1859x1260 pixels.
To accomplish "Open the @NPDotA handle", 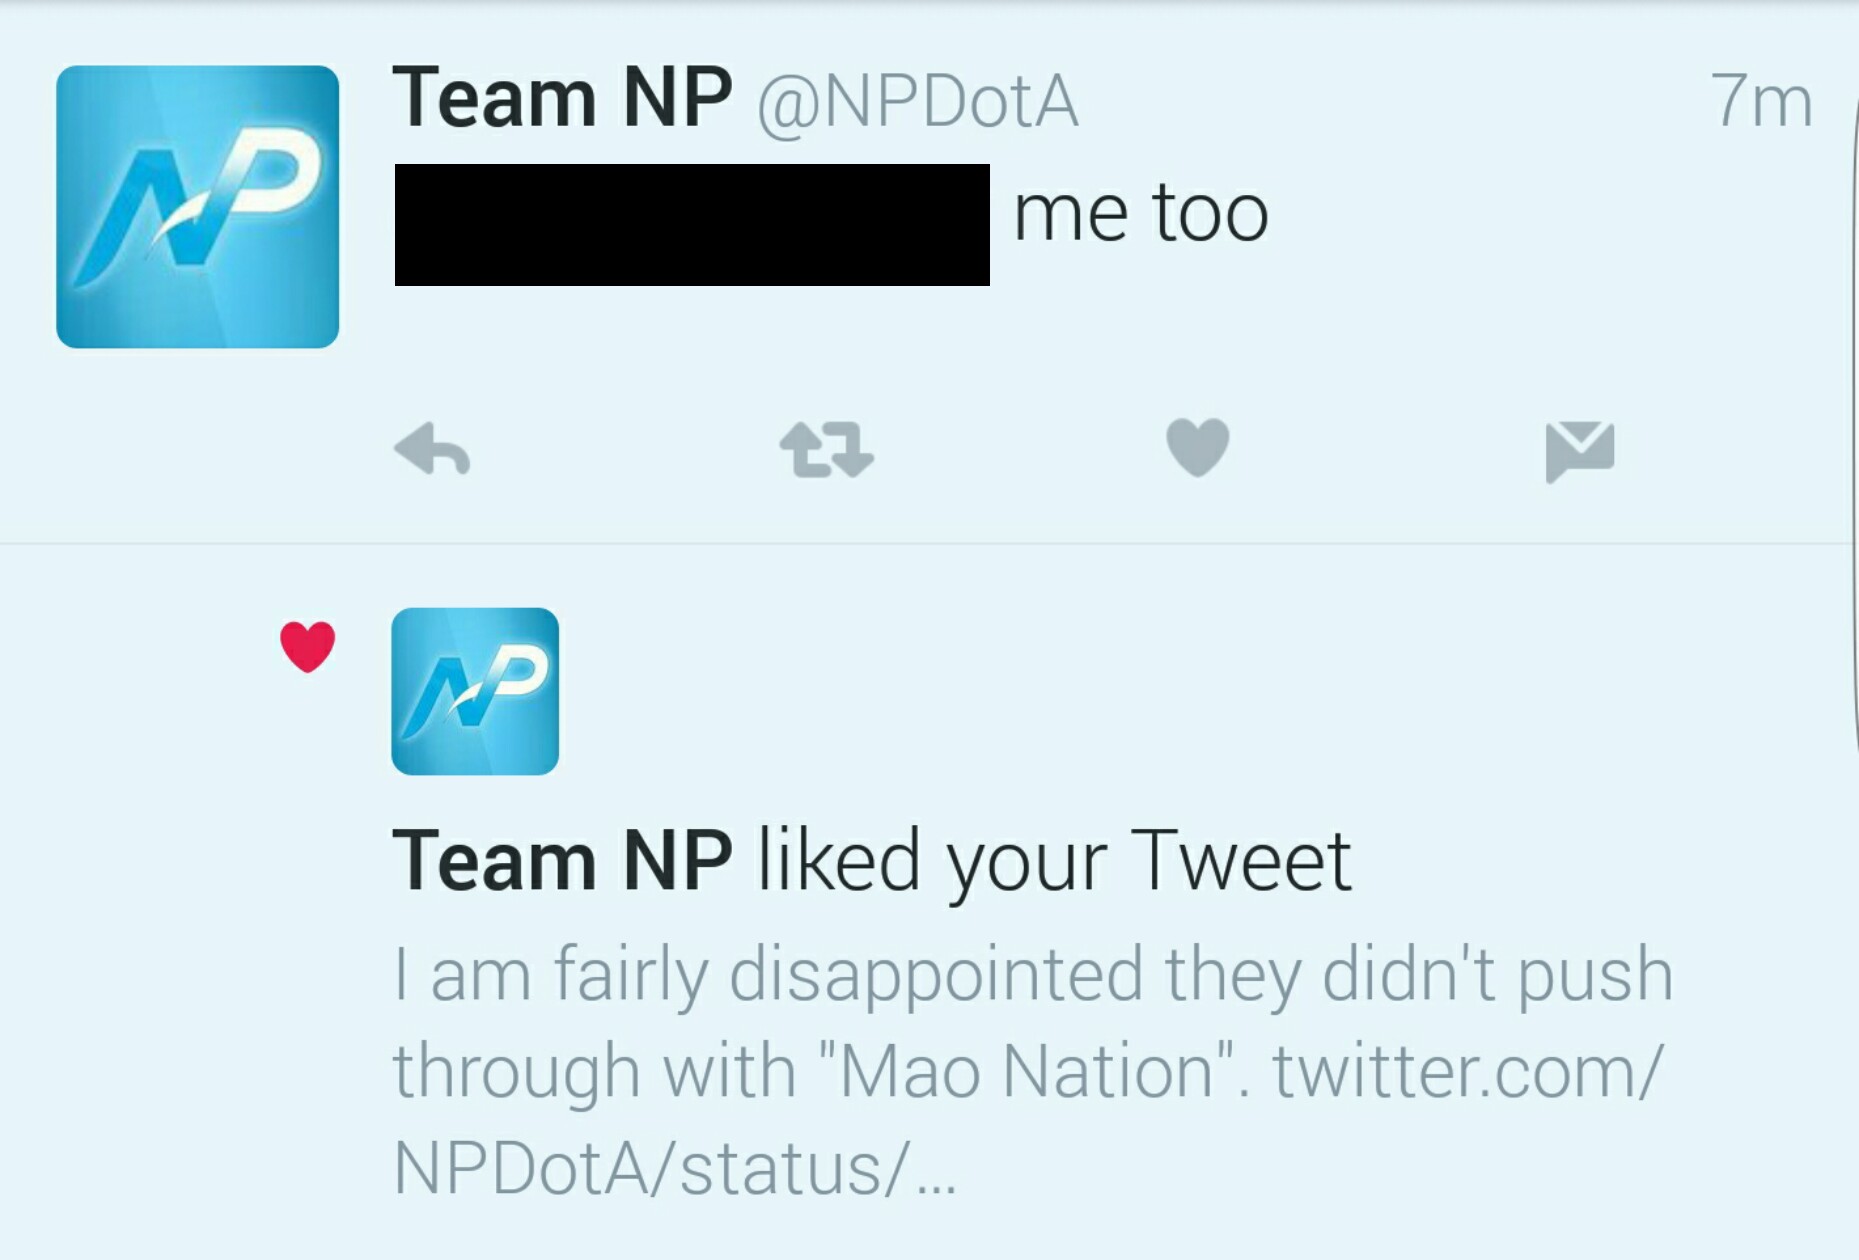I will click(917, 102).
